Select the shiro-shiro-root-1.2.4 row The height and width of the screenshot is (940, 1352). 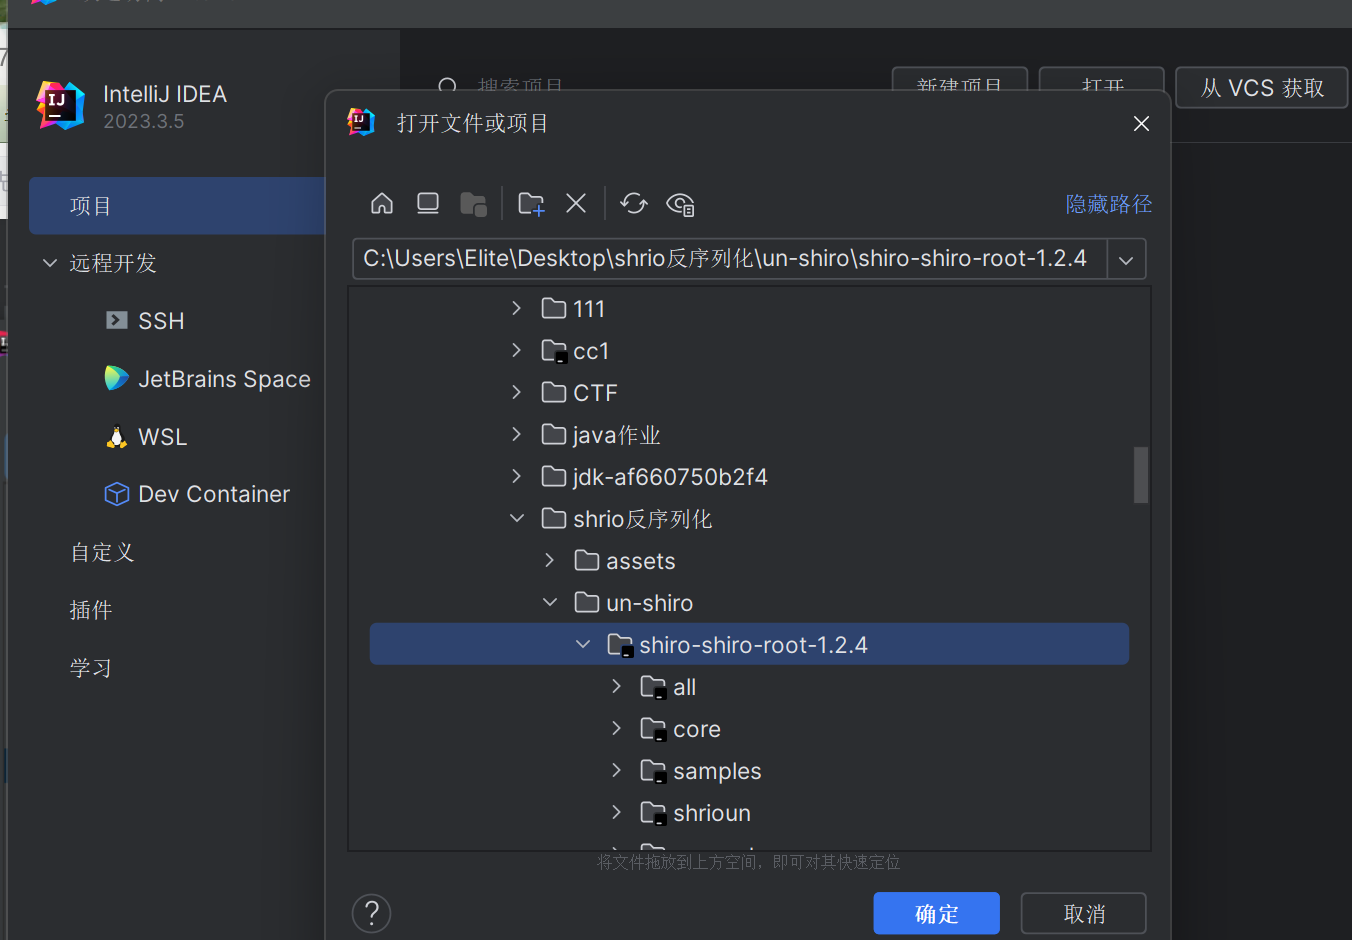point(749,644)
